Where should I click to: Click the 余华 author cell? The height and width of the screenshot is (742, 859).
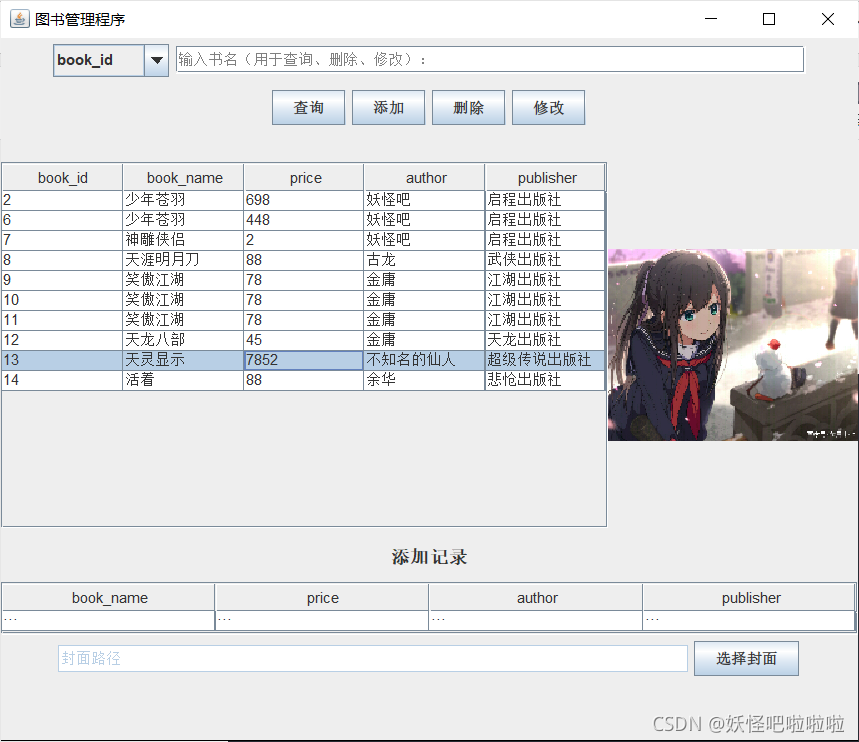(x=424, y=380)
